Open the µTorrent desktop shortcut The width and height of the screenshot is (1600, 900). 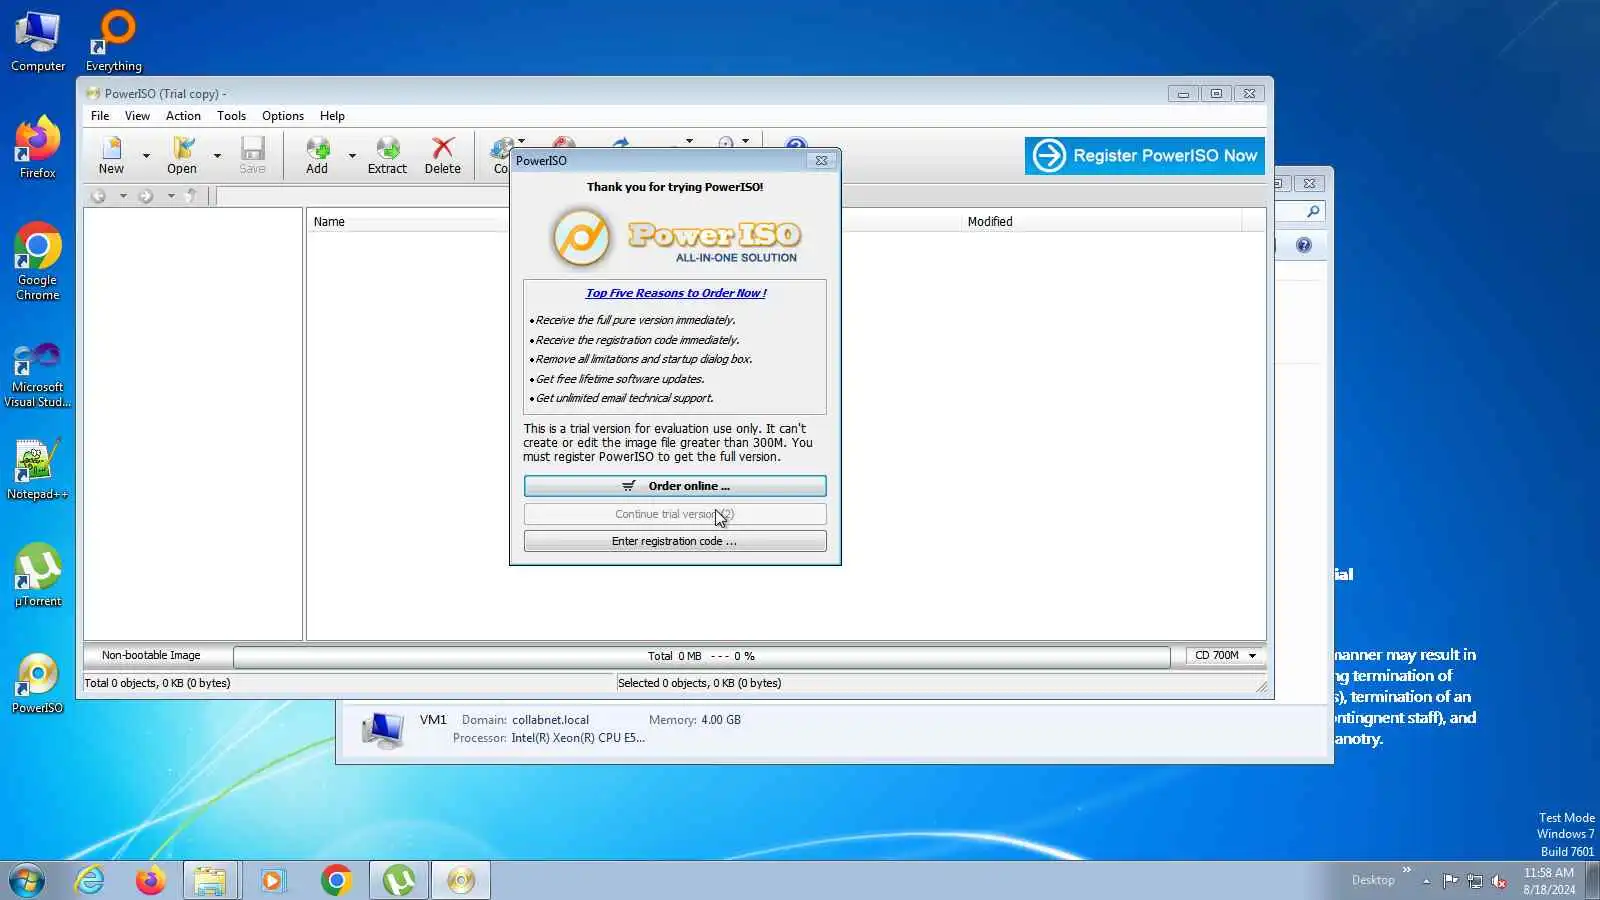coord(38,575)
